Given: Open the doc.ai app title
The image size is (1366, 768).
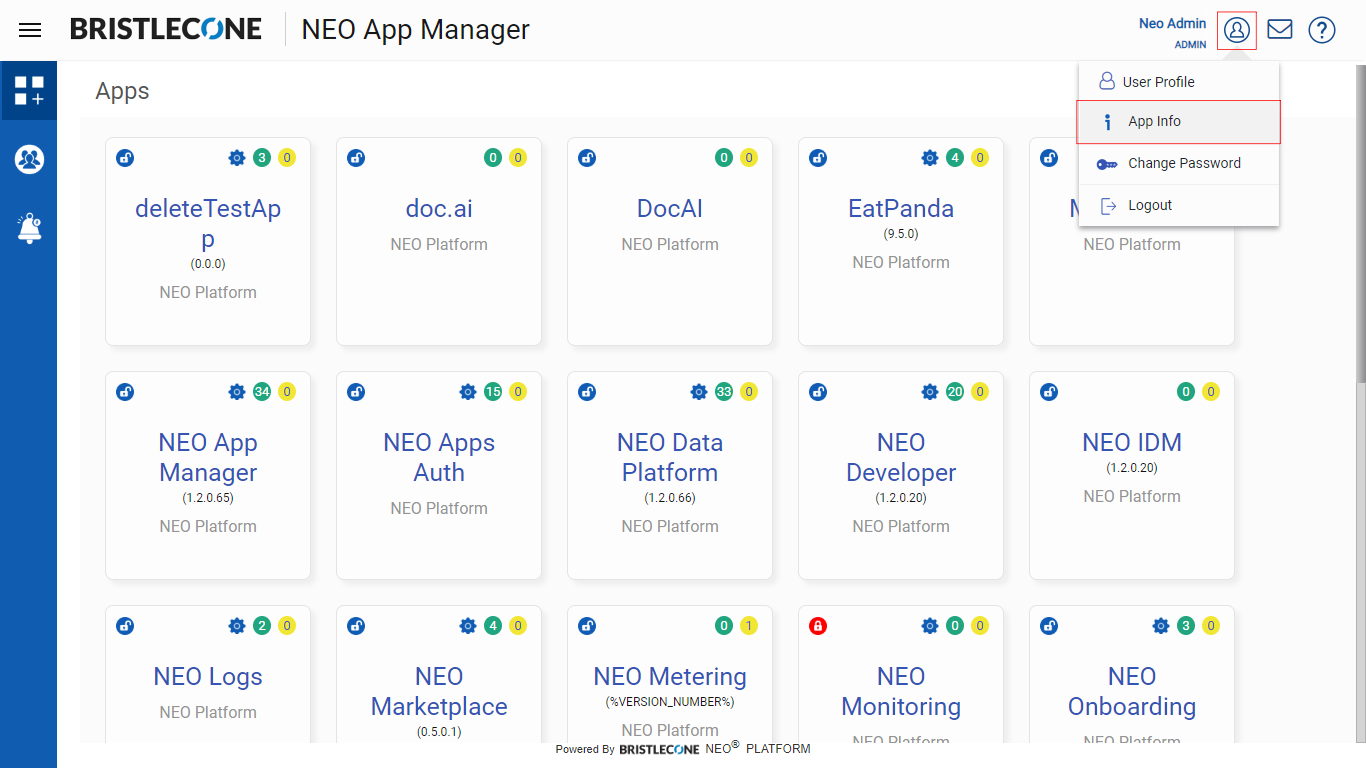Looking at the screenshot, I should [x=439, y=209].
